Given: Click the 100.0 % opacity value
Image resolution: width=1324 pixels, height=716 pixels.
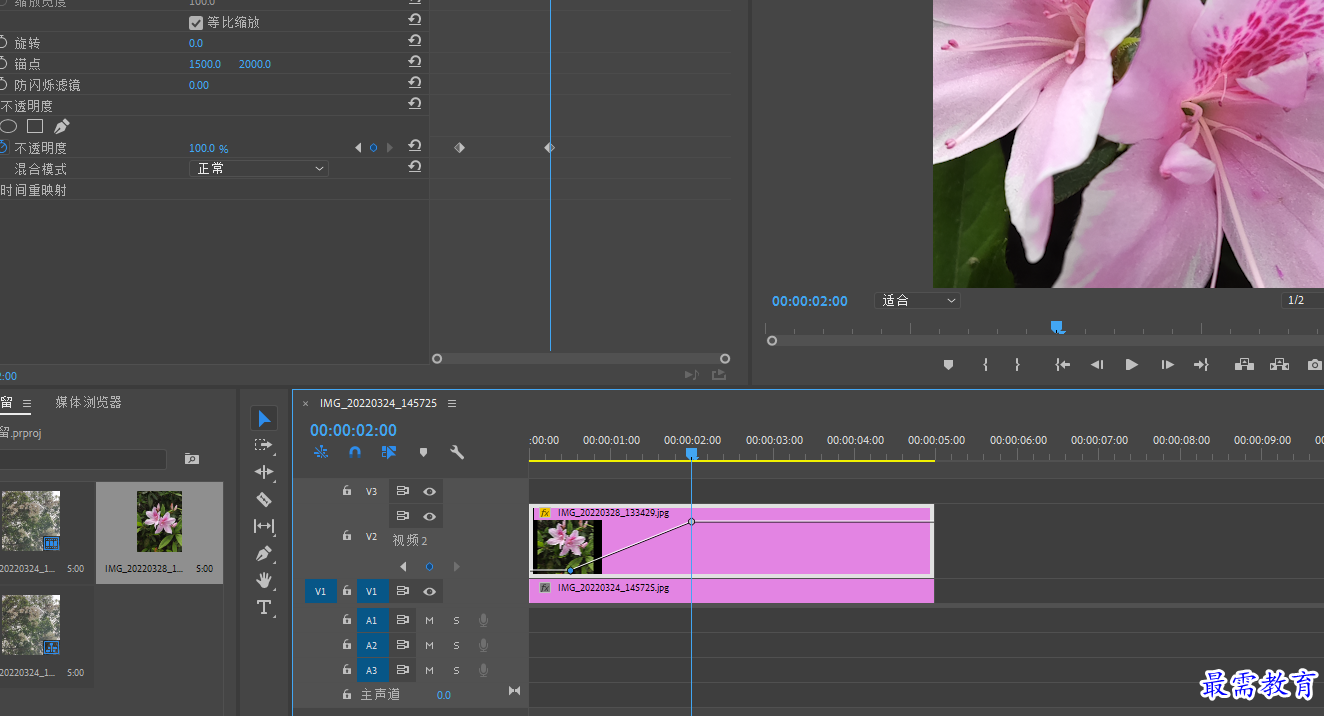Looking at the screenshot, I should click(x=209, y=148).
